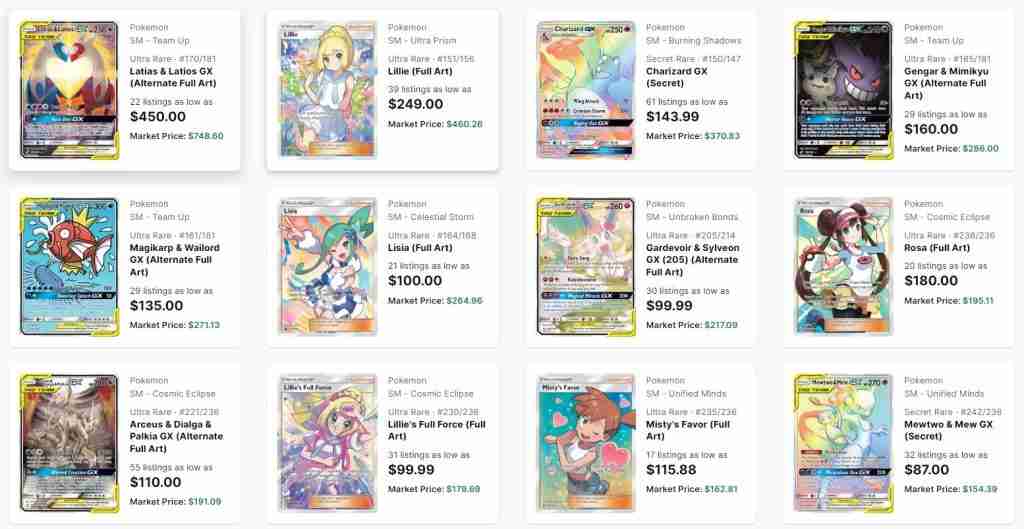Open the Lillie's Full Force card image

(x=327, y=442)
